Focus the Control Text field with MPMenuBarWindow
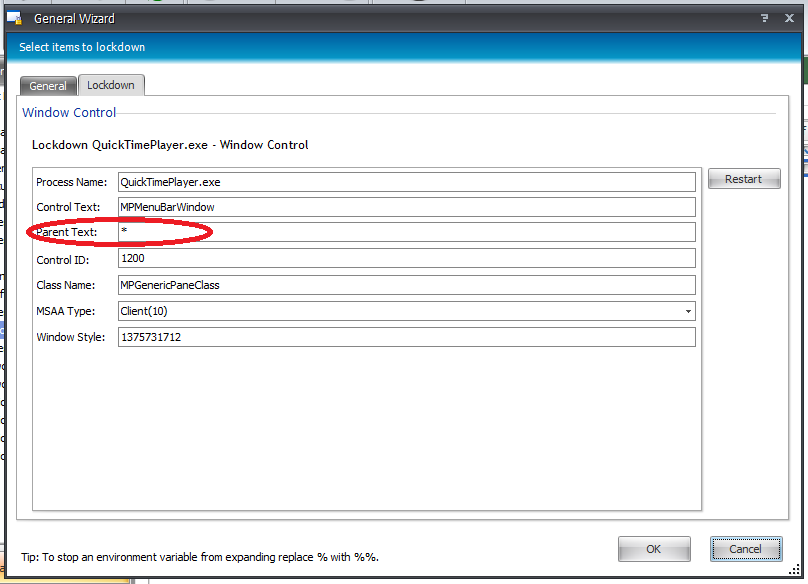This screenshot has width=808, height=584. (405, 207)
